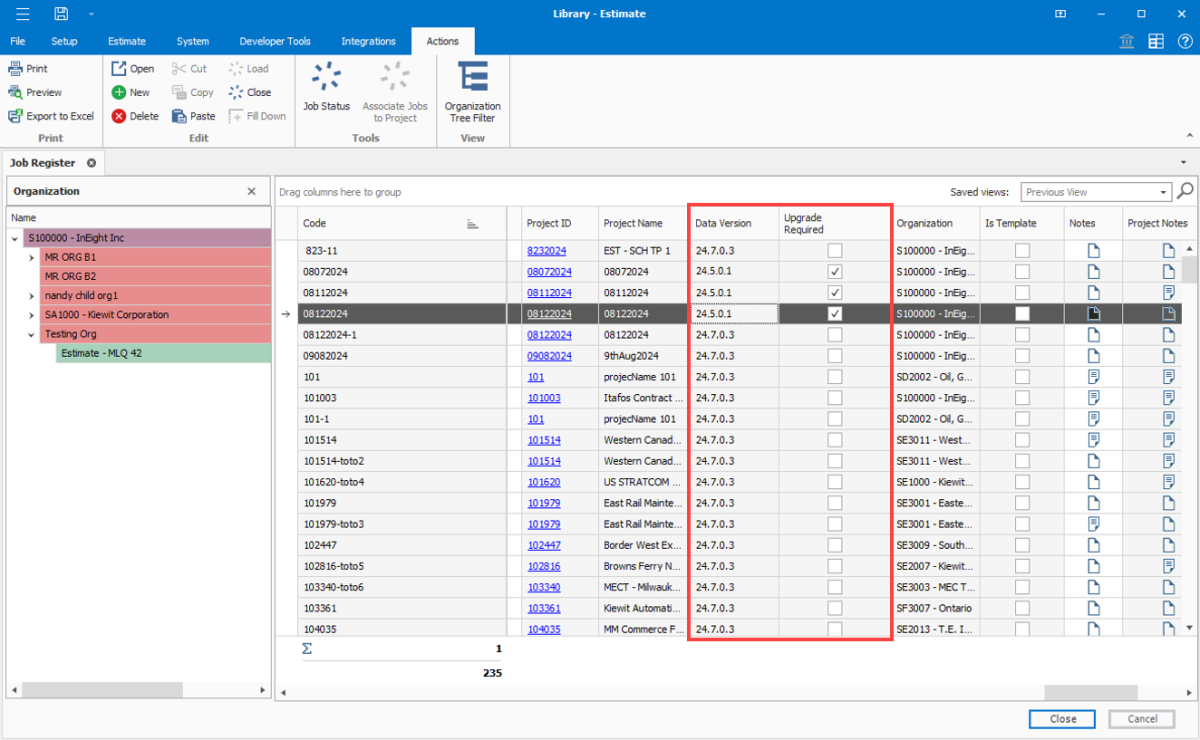Open the Organization Tree Filter

coord(472,77)
